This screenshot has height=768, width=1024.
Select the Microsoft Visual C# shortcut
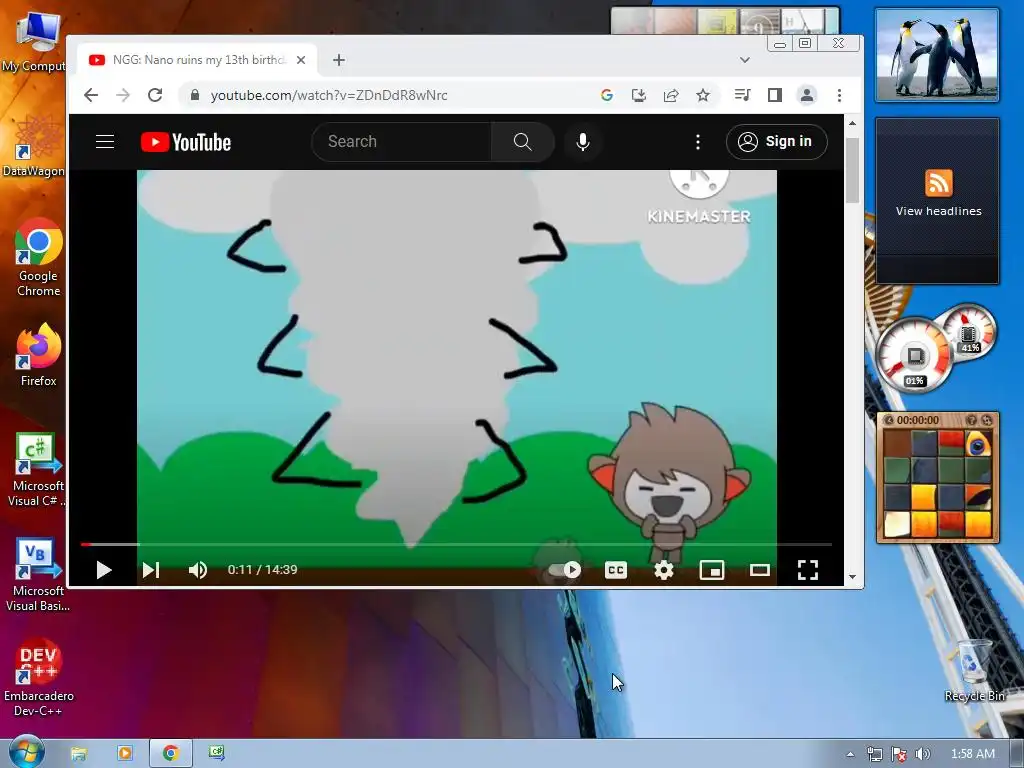[x=36, y=470]
